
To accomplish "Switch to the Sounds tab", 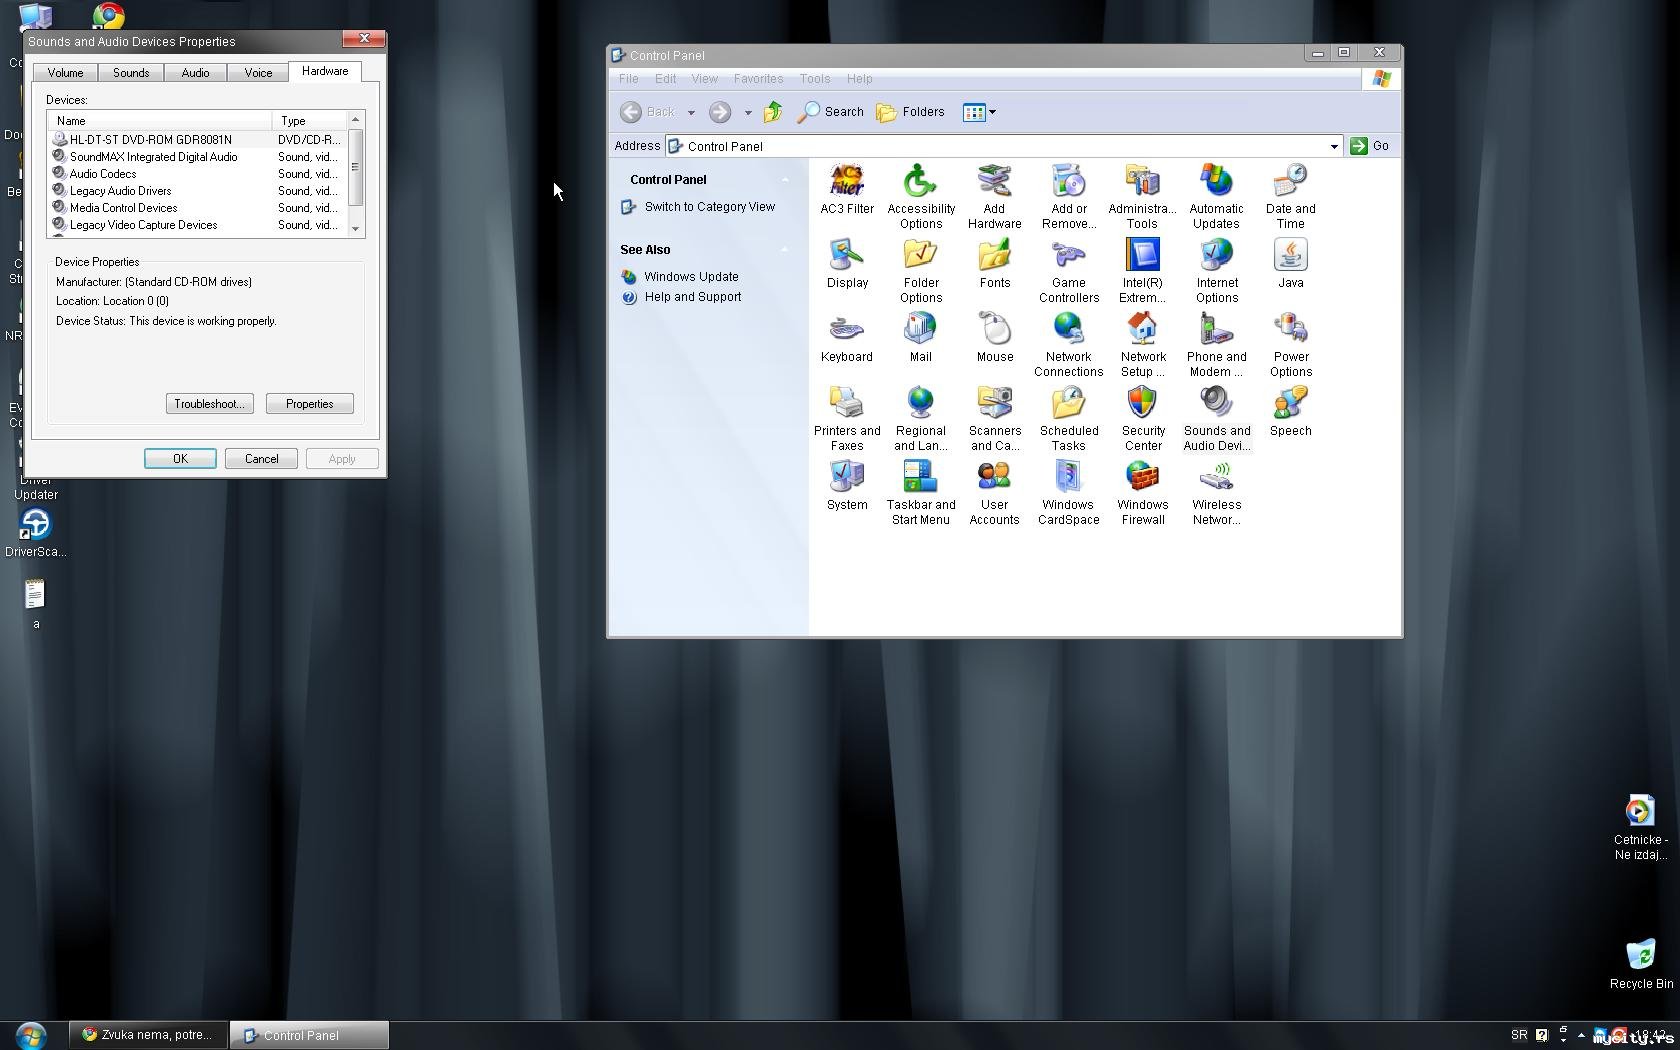I will [x=131, y=73].
